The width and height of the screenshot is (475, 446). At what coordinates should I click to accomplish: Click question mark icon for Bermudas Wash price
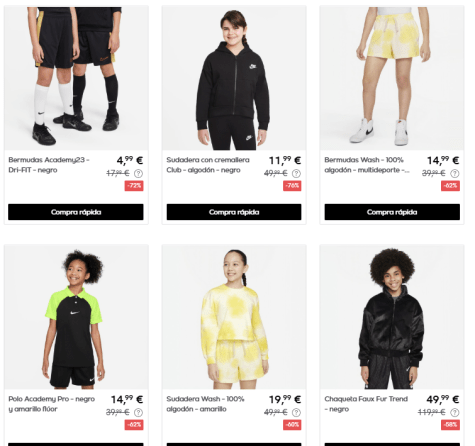(454, 173)
